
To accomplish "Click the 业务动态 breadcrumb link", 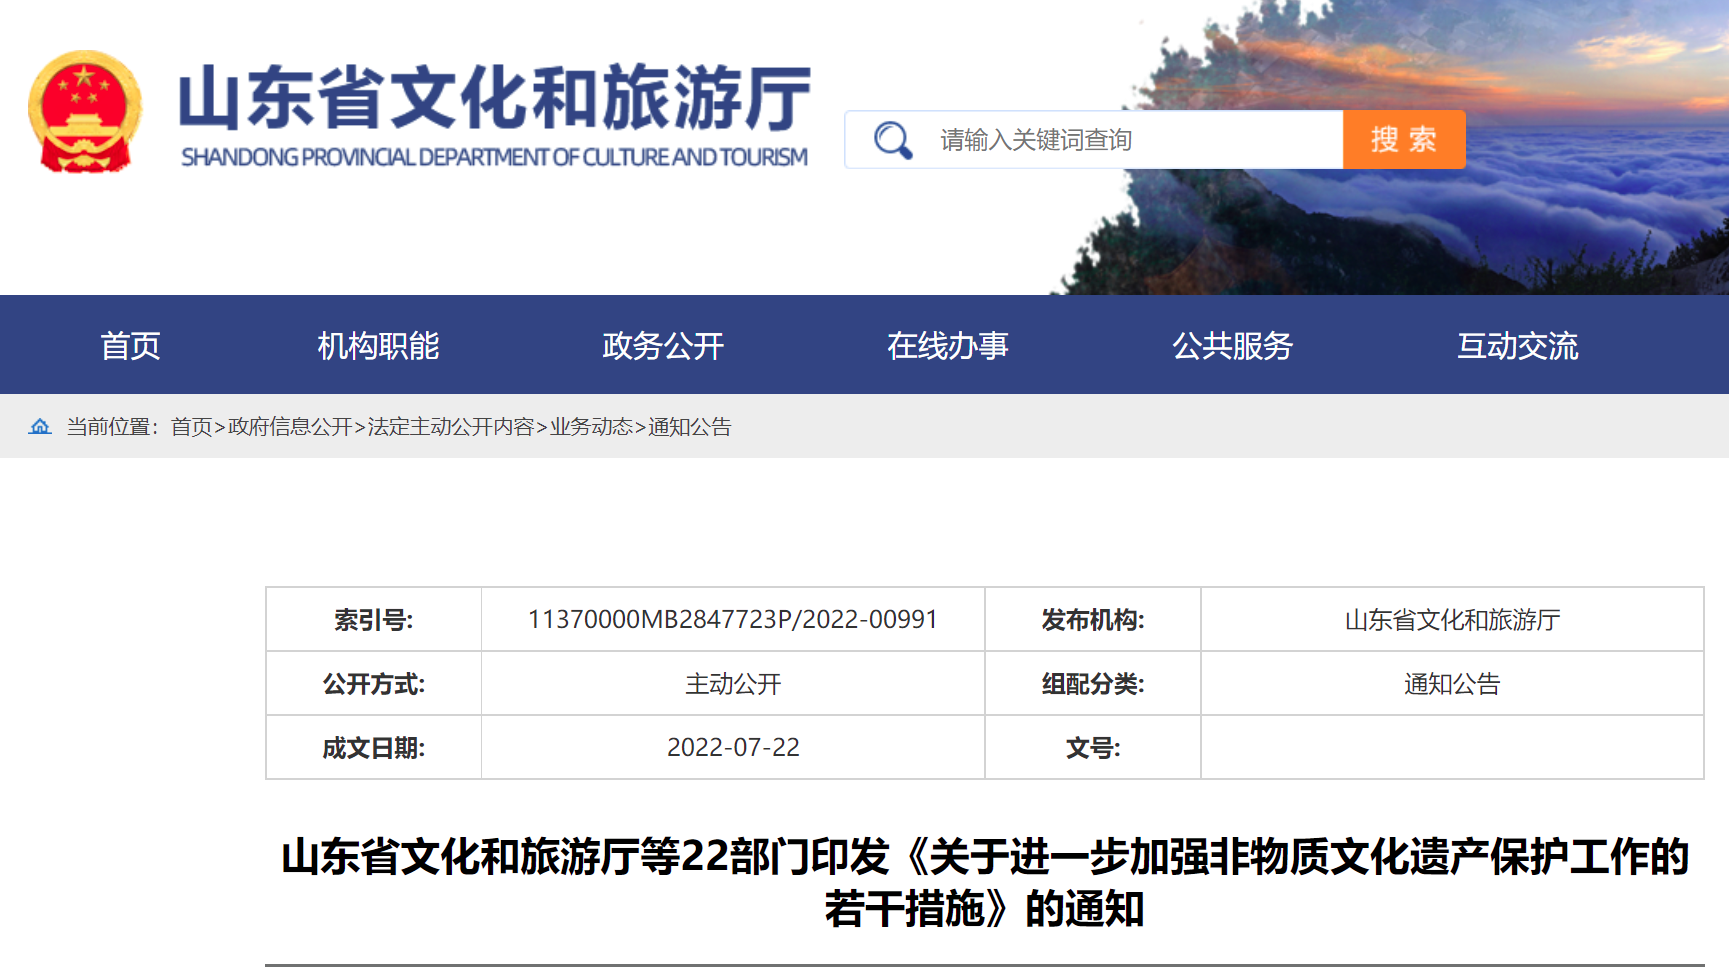I will tap(591, 427).
